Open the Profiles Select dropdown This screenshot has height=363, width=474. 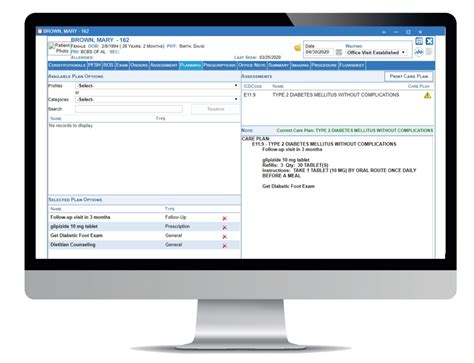(x=157, y=86)
